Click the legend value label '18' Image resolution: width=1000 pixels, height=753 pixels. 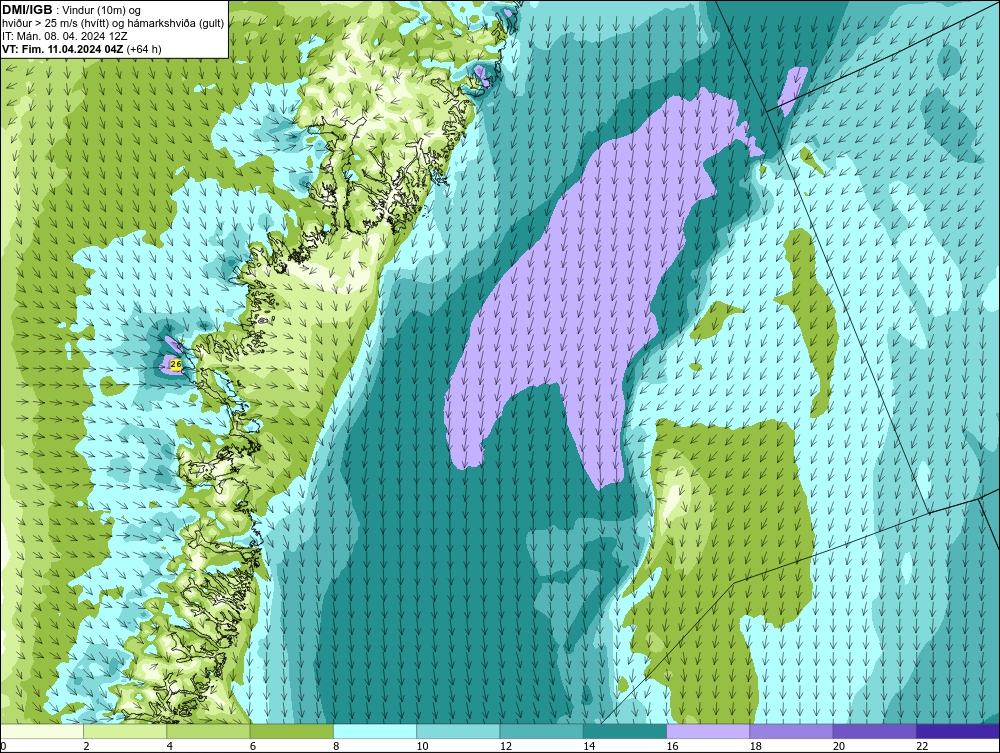[x=756, y=746]
